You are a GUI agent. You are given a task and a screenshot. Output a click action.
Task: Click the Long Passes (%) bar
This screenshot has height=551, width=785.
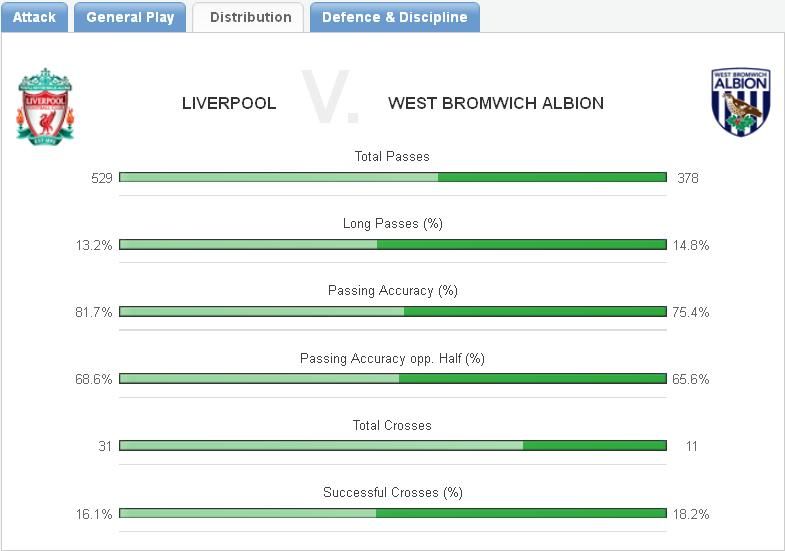click(392, 244)
